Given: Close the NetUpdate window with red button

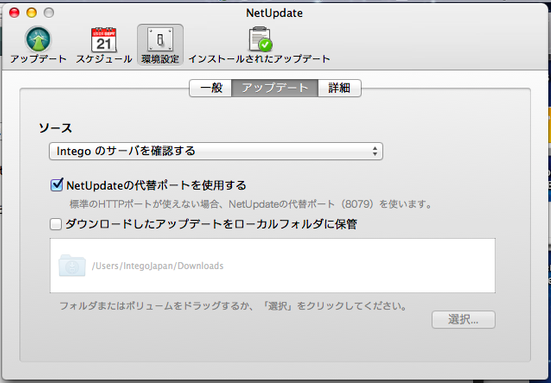Looking at the screenshot, I should point(14,13).
